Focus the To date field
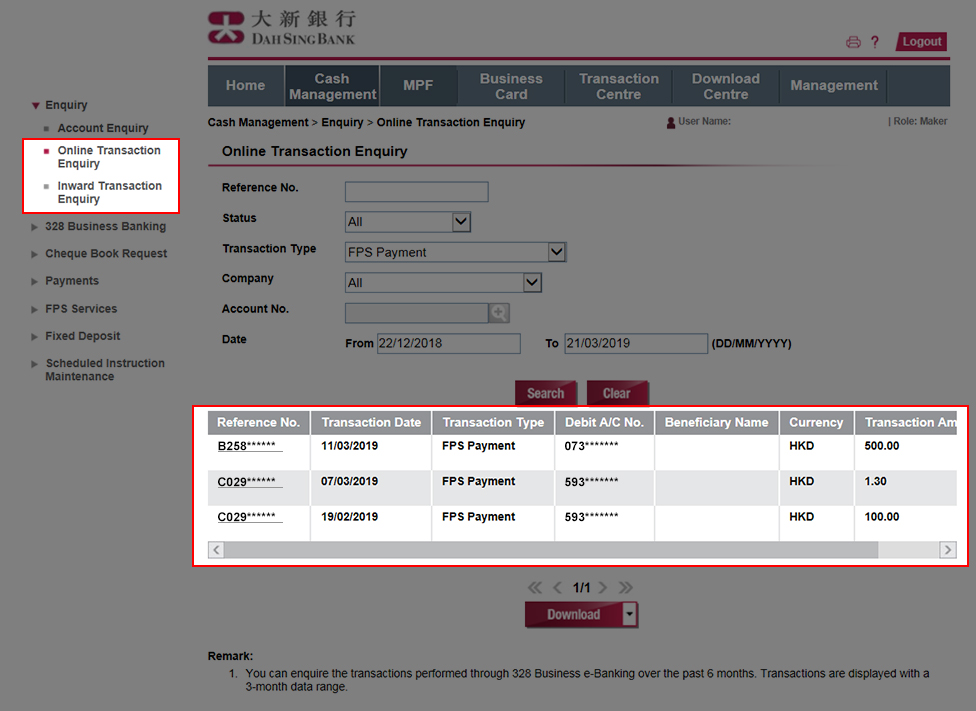The image size is (976, 711). pos(636,343)
